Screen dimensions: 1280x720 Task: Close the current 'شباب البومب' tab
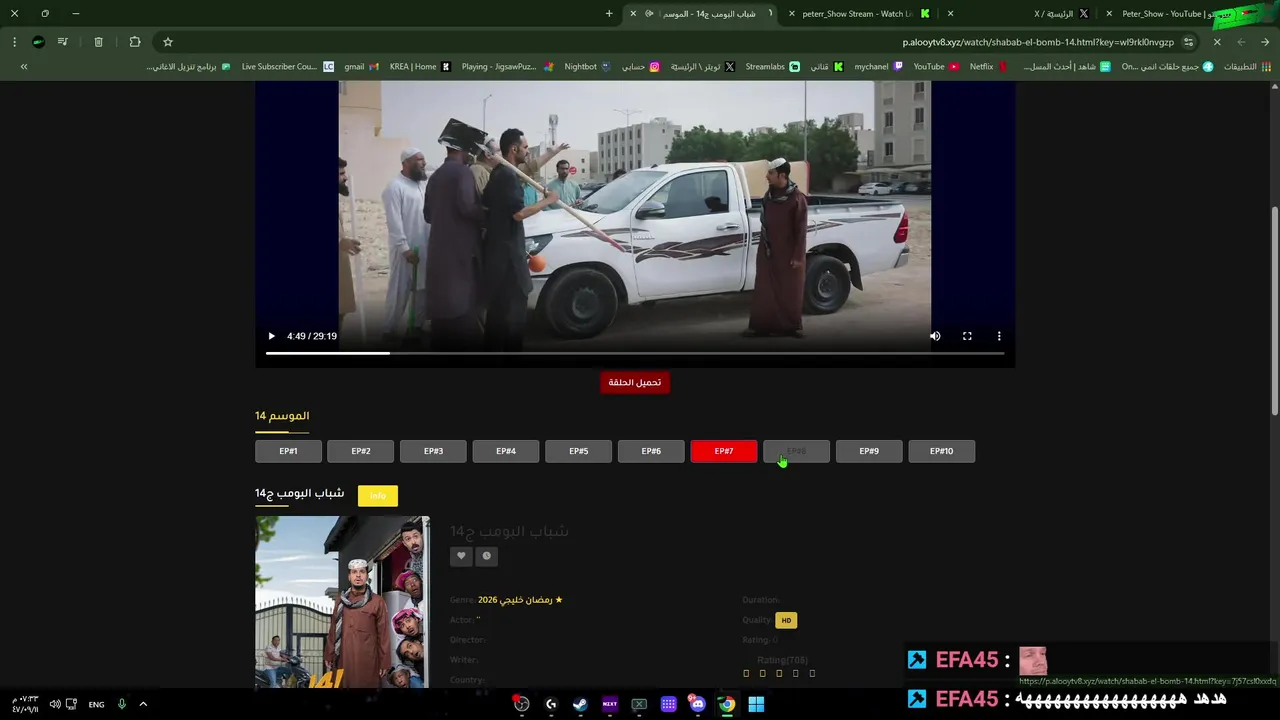pyautogui.click(x=633, y=14)
